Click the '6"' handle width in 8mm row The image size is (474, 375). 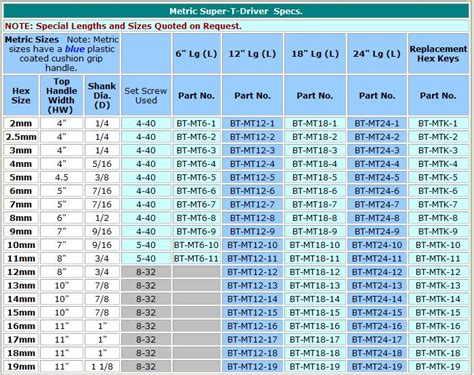(x=61, y=218)
